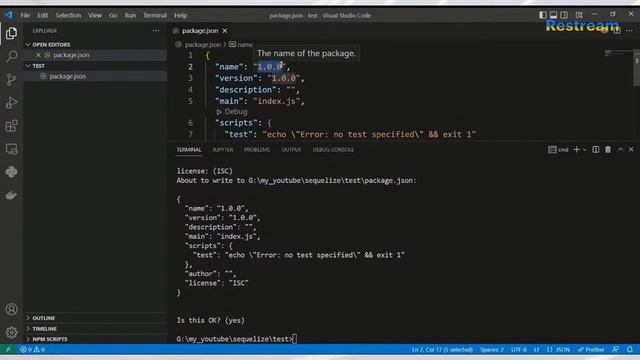The image size is (640, 360).
Task: Open the Help menu
Action: tap(180, 15)
